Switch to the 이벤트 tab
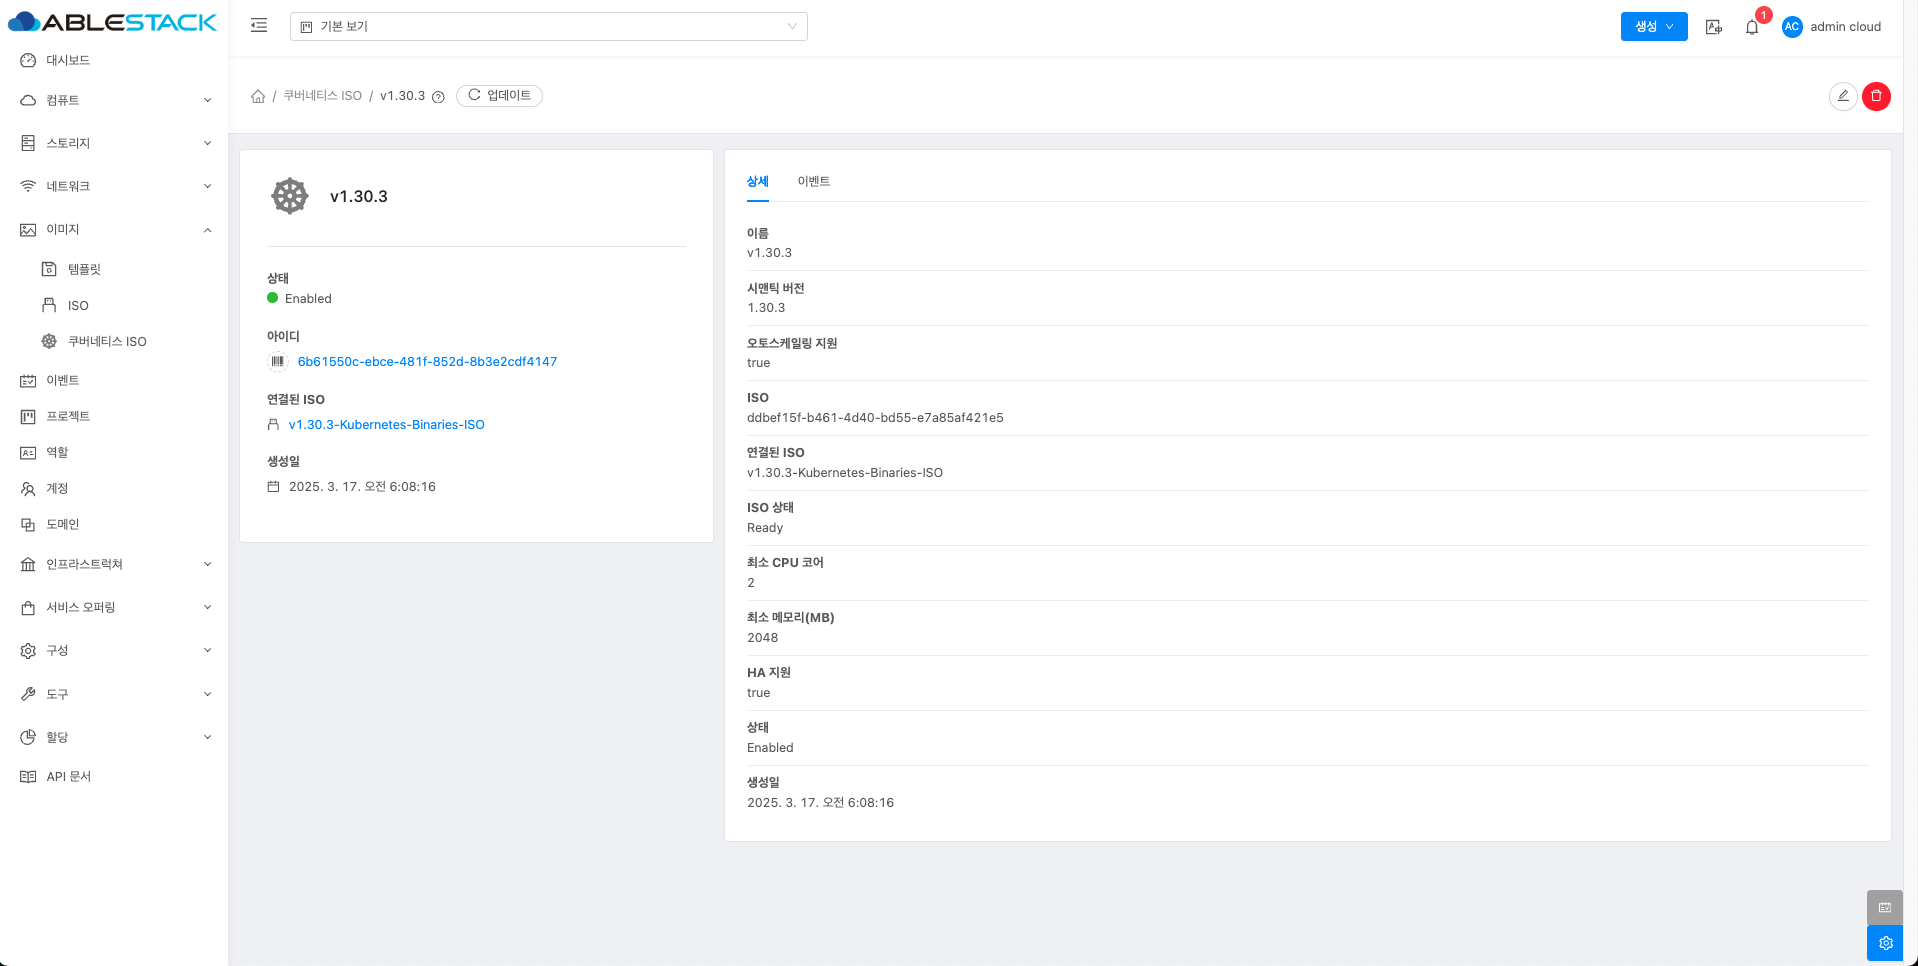Image resolution: width=1918 pixels, height=966 pixels. click(x=813, y=181)
